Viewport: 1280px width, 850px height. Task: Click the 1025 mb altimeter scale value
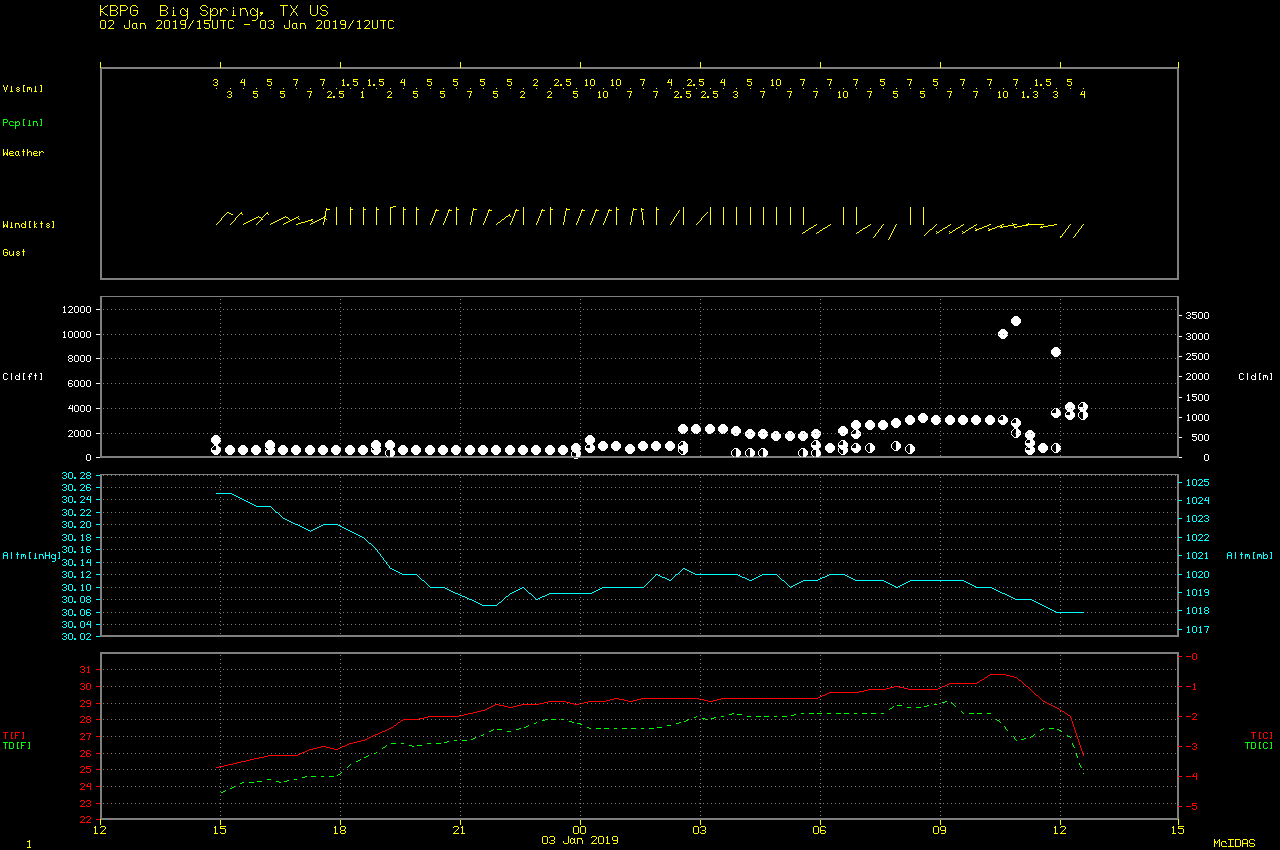(x=1198, y=482)
